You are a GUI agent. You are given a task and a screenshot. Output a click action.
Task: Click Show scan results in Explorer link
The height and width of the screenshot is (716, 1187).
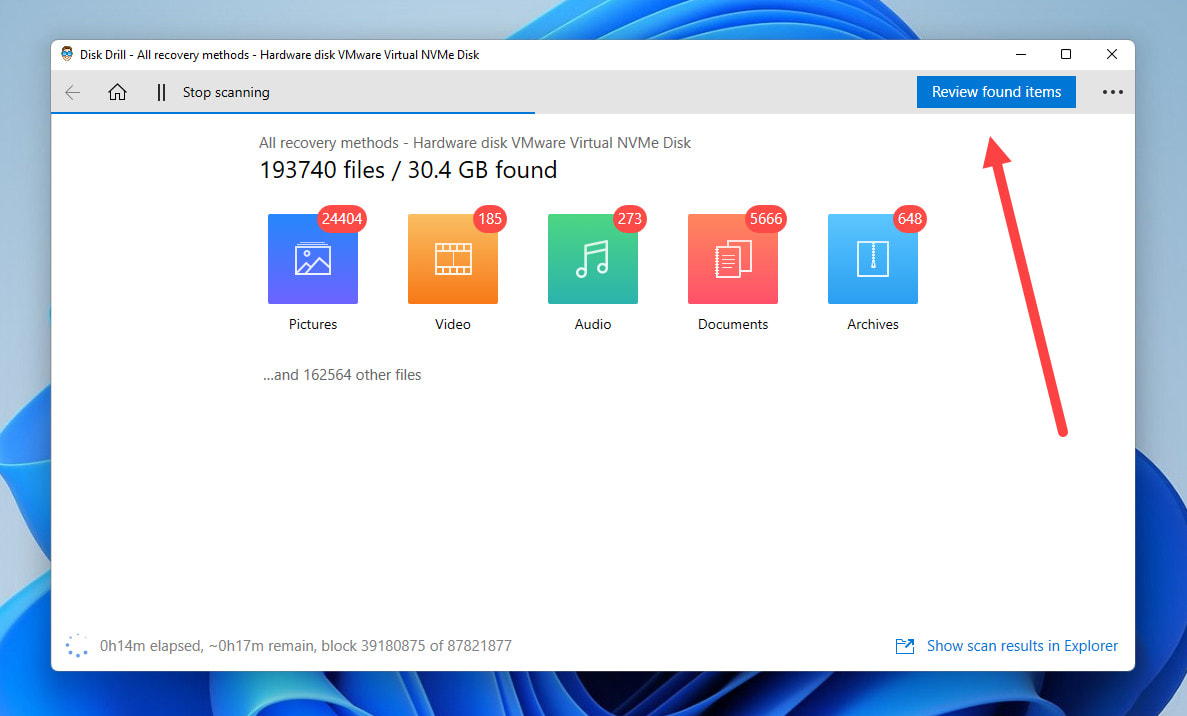coord(1022,646)
